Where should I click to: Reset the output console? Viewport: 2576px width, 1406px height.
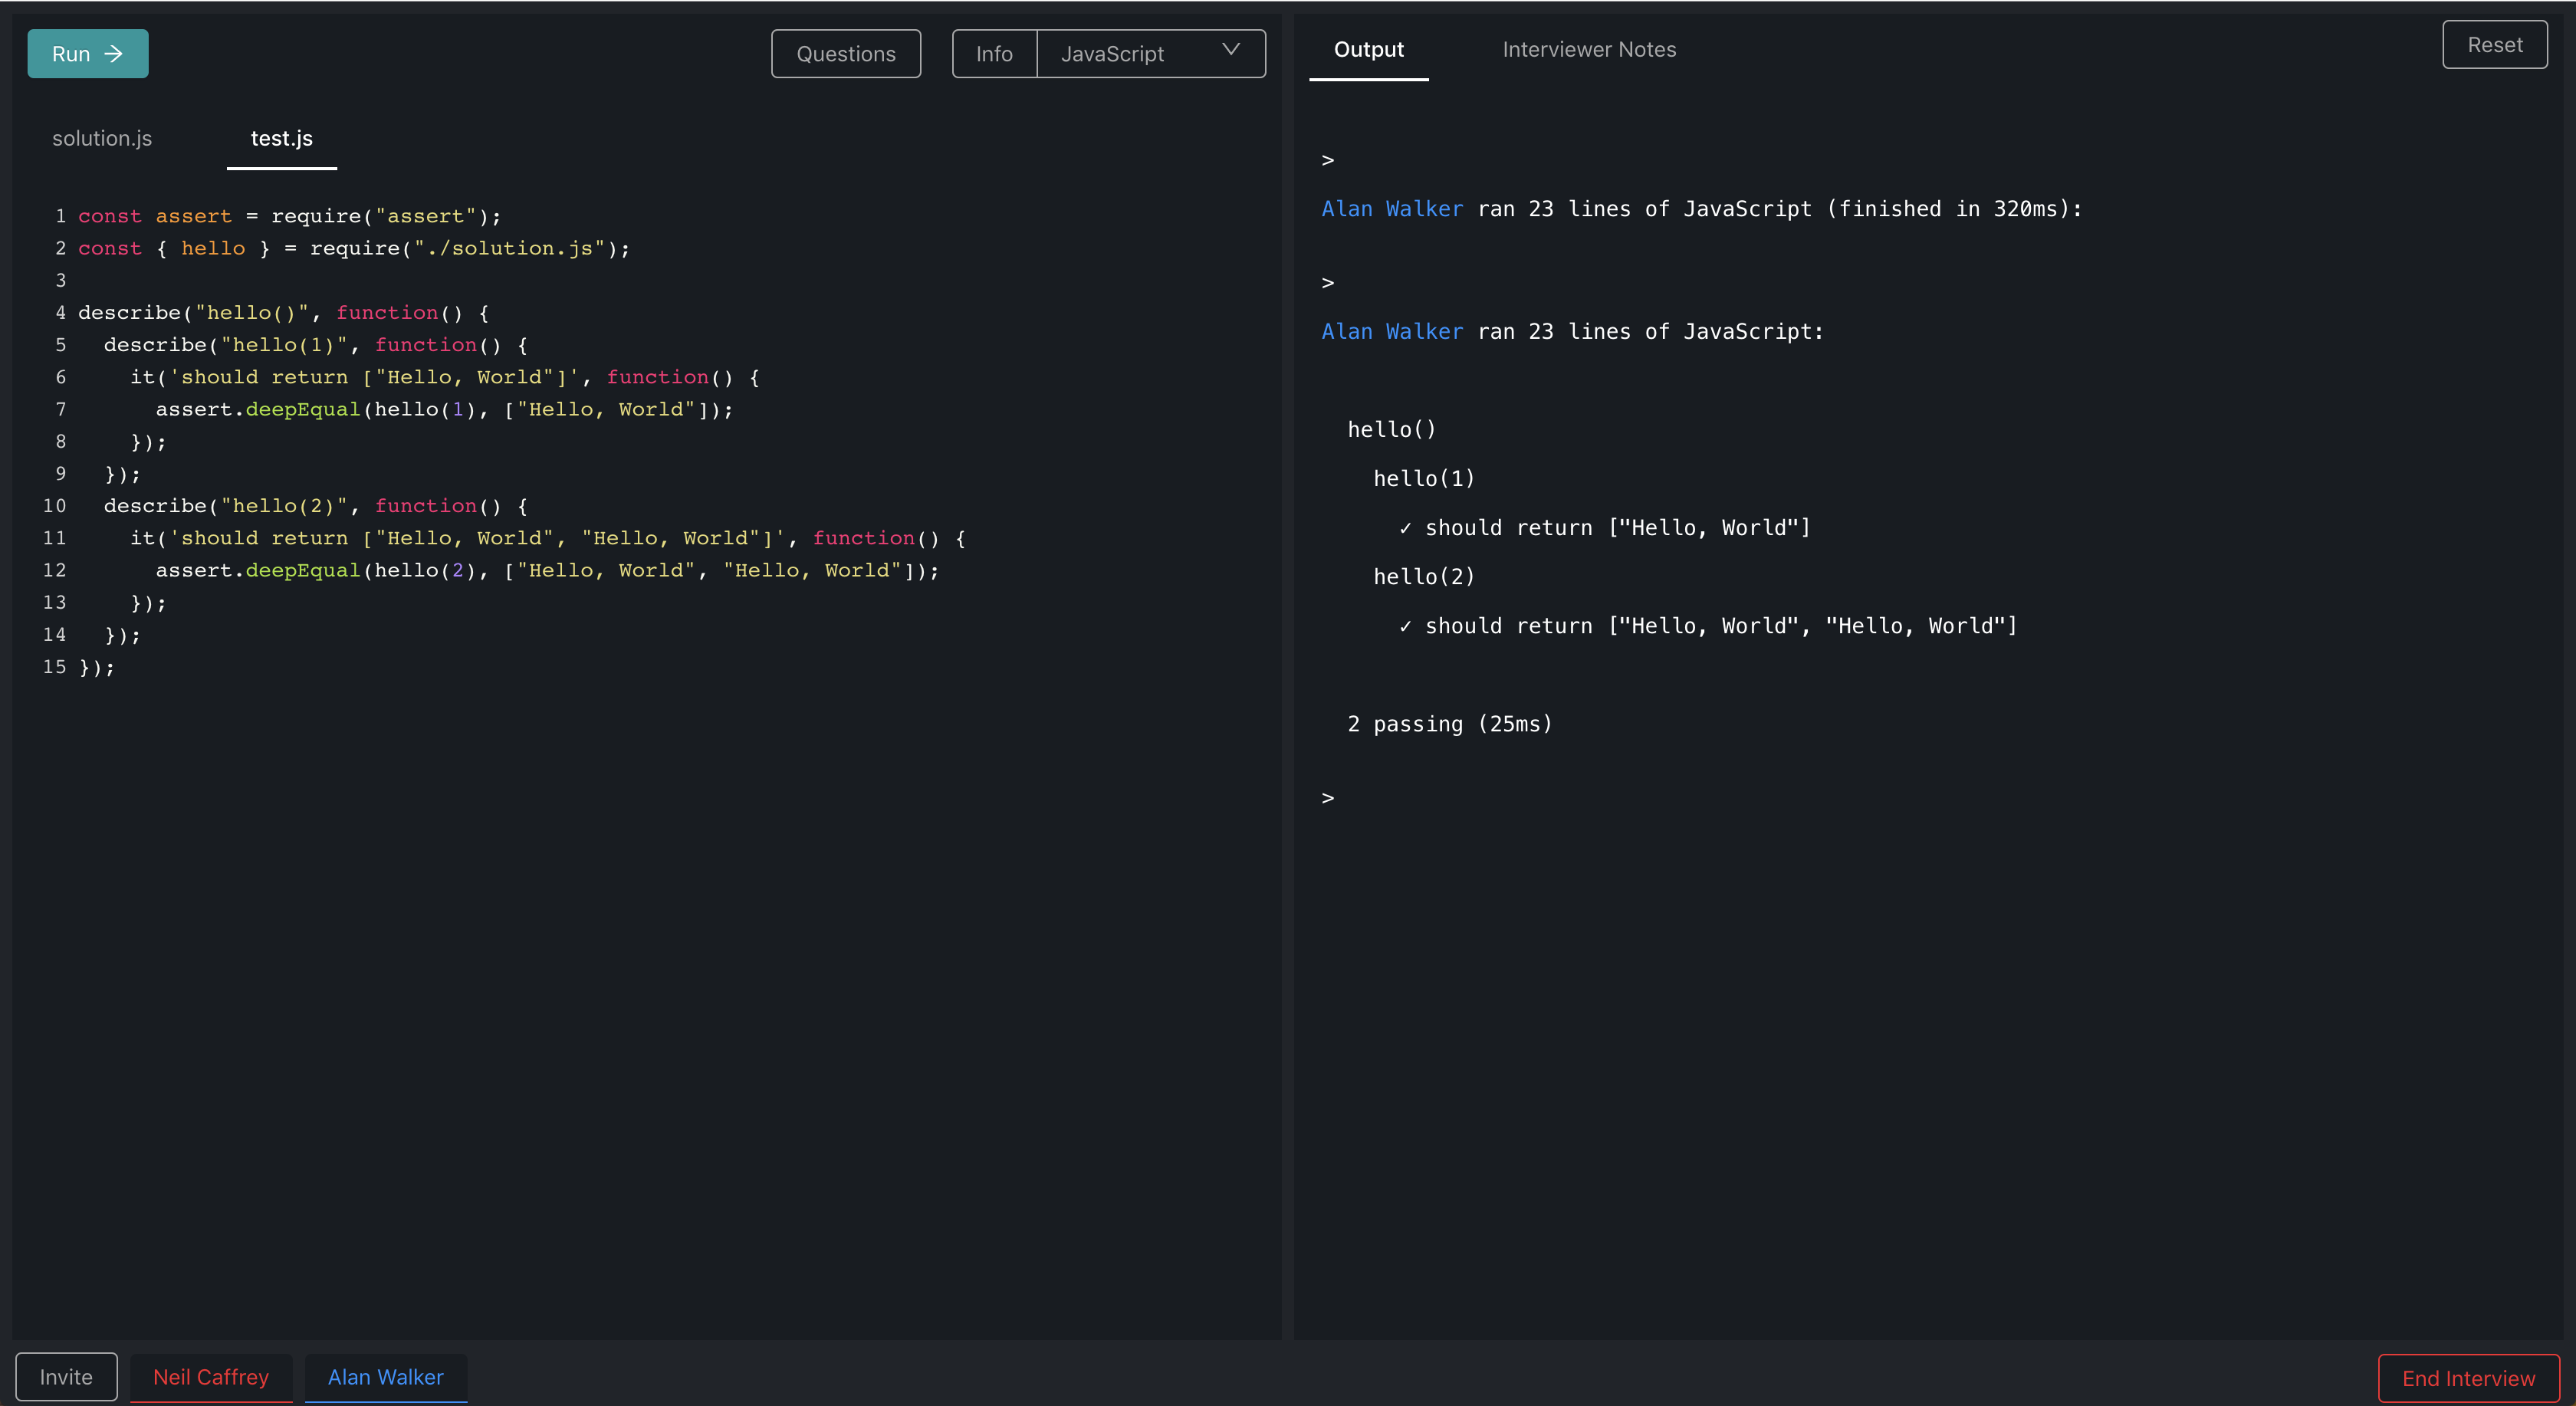(x=2494, y=45)
